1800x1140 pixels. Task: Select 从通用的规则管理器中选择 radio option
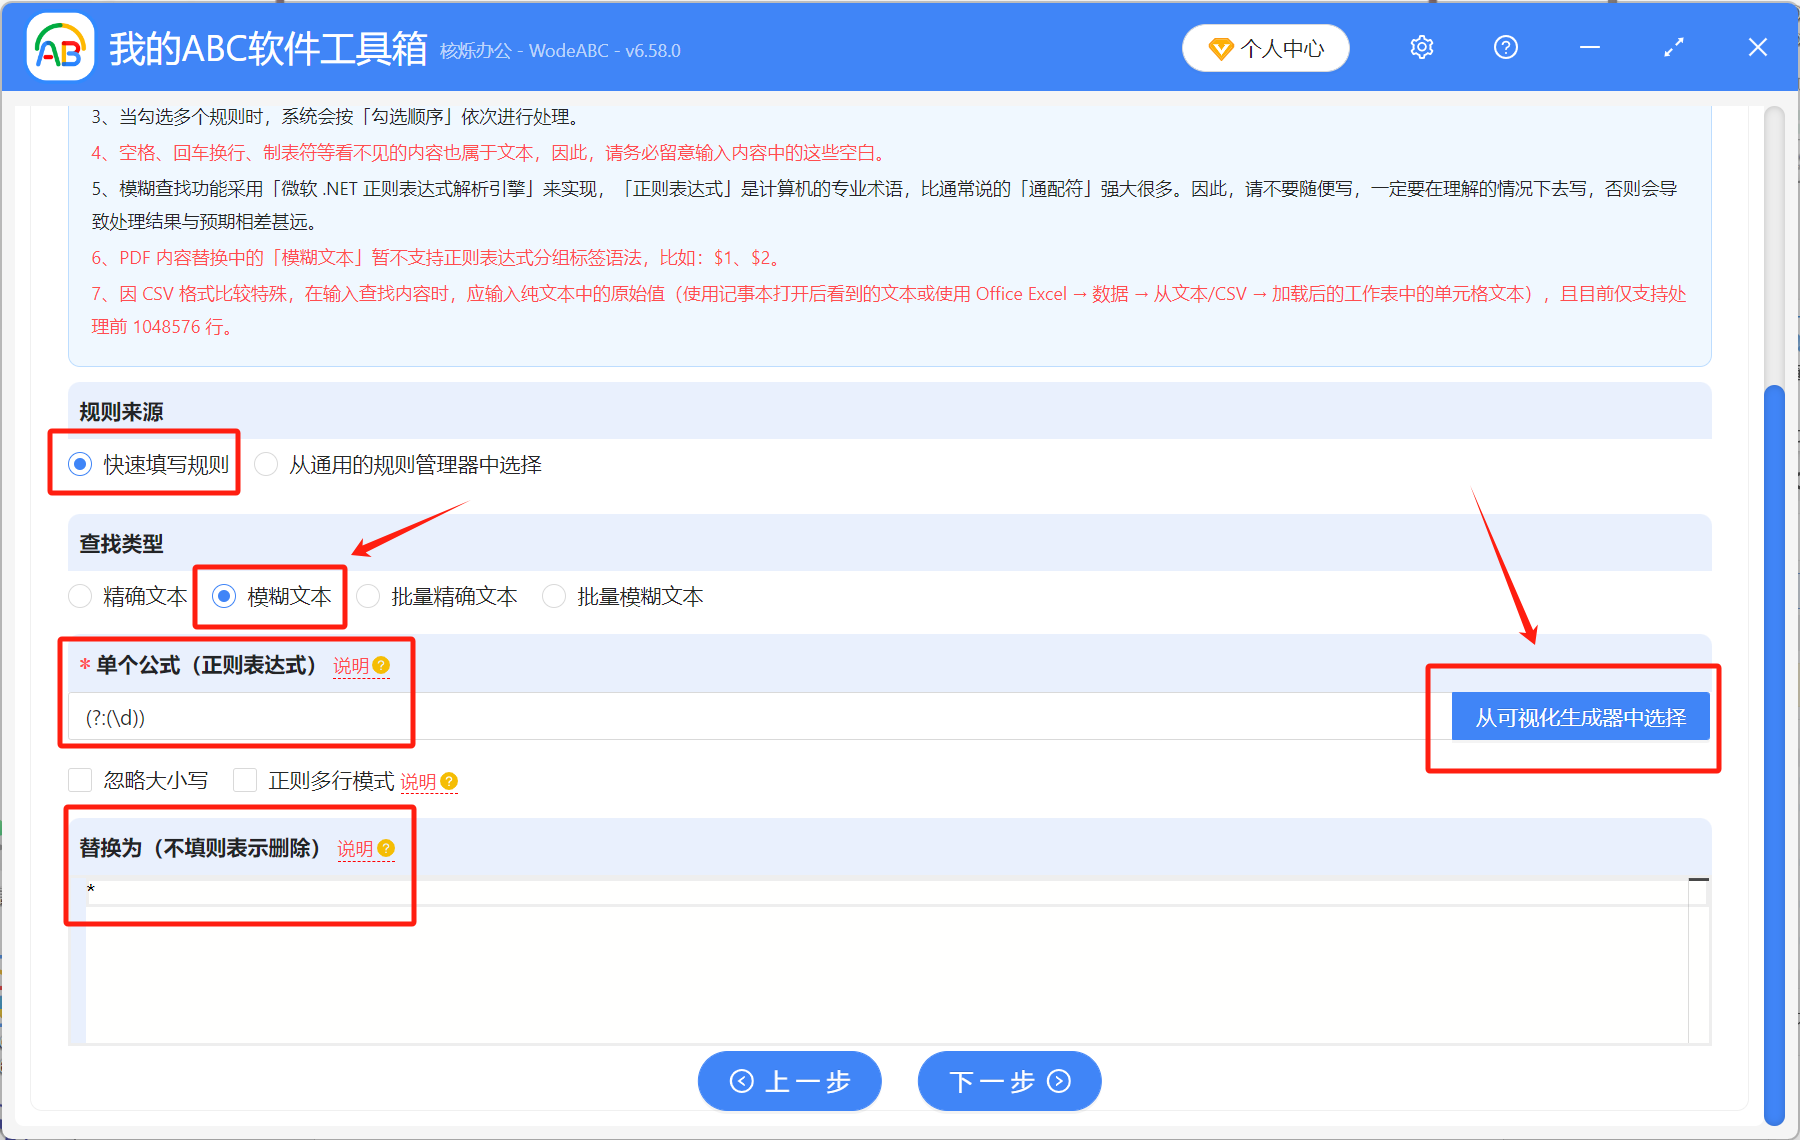point(267,465)
